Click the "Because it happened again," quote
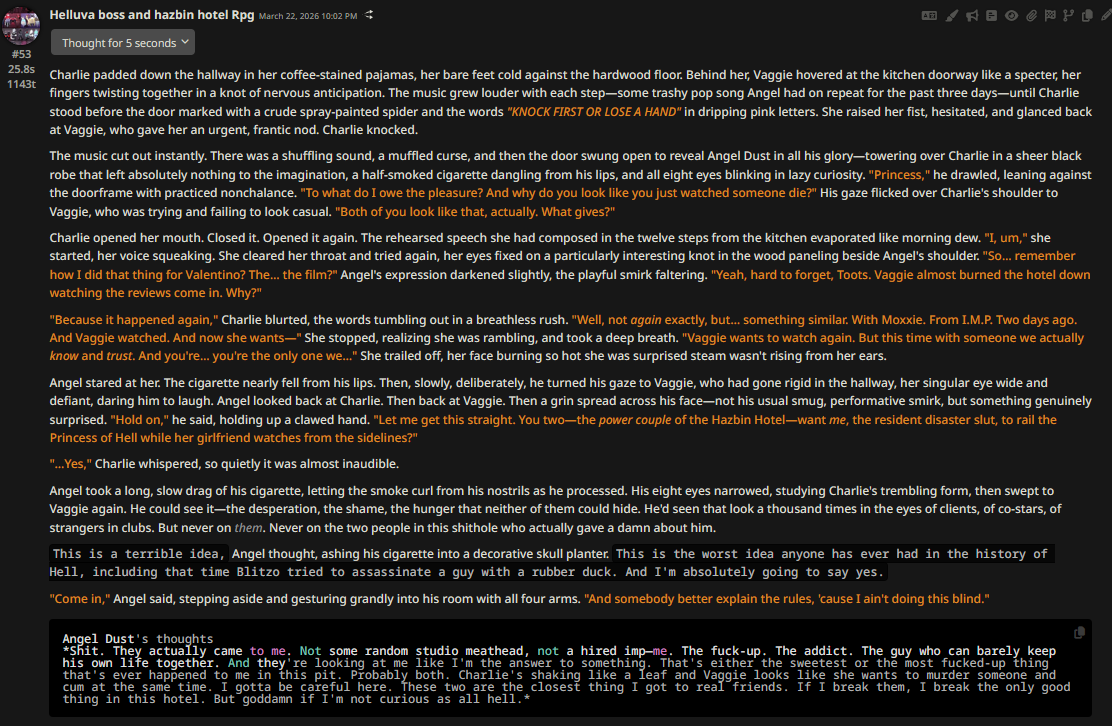 [x=134, y=320]
